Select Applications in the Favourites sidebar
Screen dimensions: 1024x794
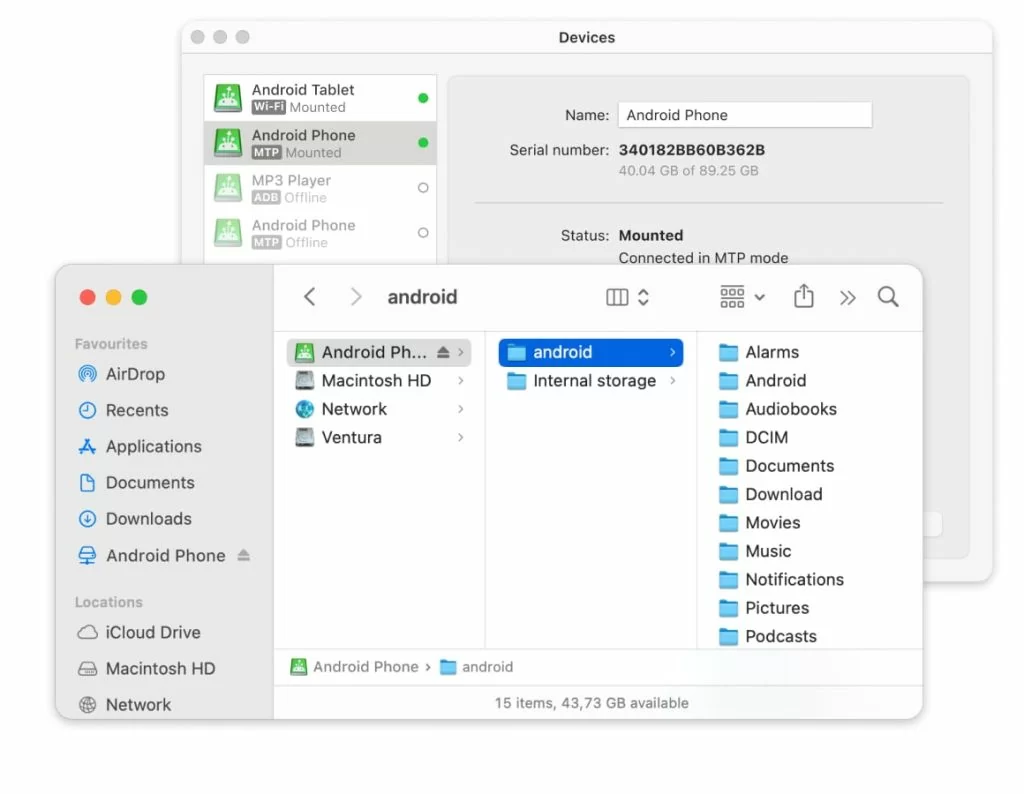(150, 446)
